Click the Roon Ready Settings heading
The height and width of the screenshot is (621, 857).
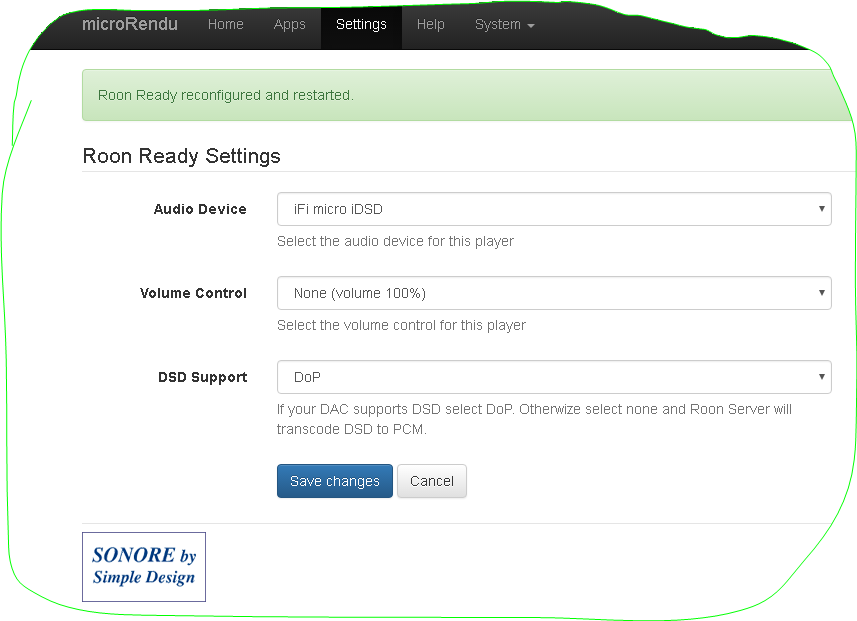click(x=181, y=156)
